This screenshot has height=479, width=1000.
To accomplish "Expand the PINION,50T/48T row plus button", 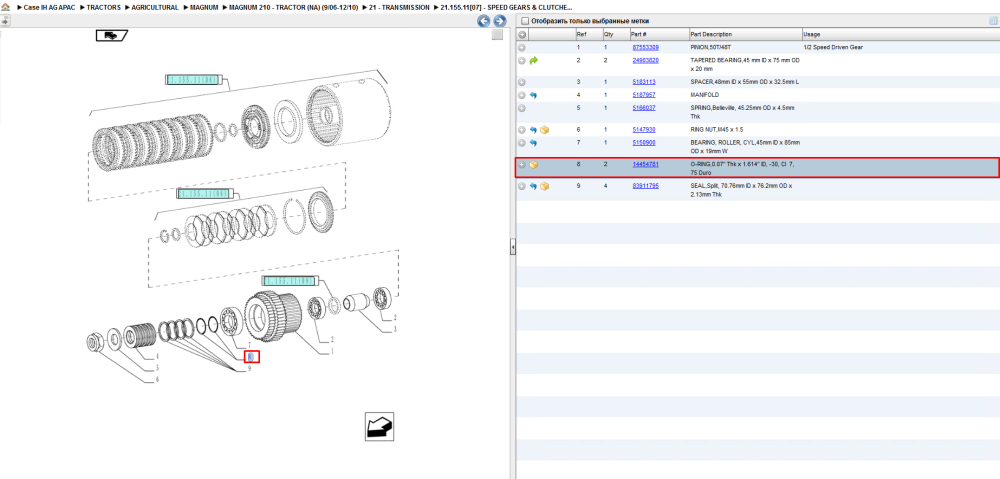I will coord(522,47).
